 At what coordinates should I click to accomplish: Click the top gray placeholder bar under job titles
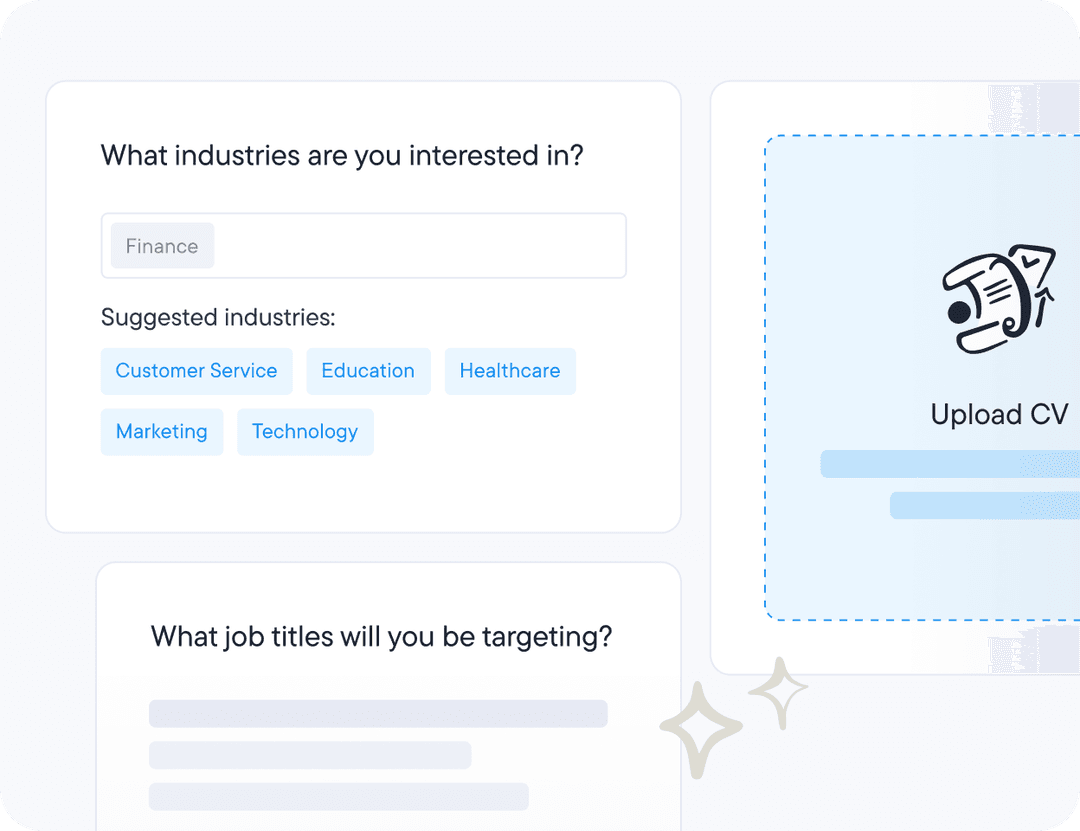click(x=378, y=713)
